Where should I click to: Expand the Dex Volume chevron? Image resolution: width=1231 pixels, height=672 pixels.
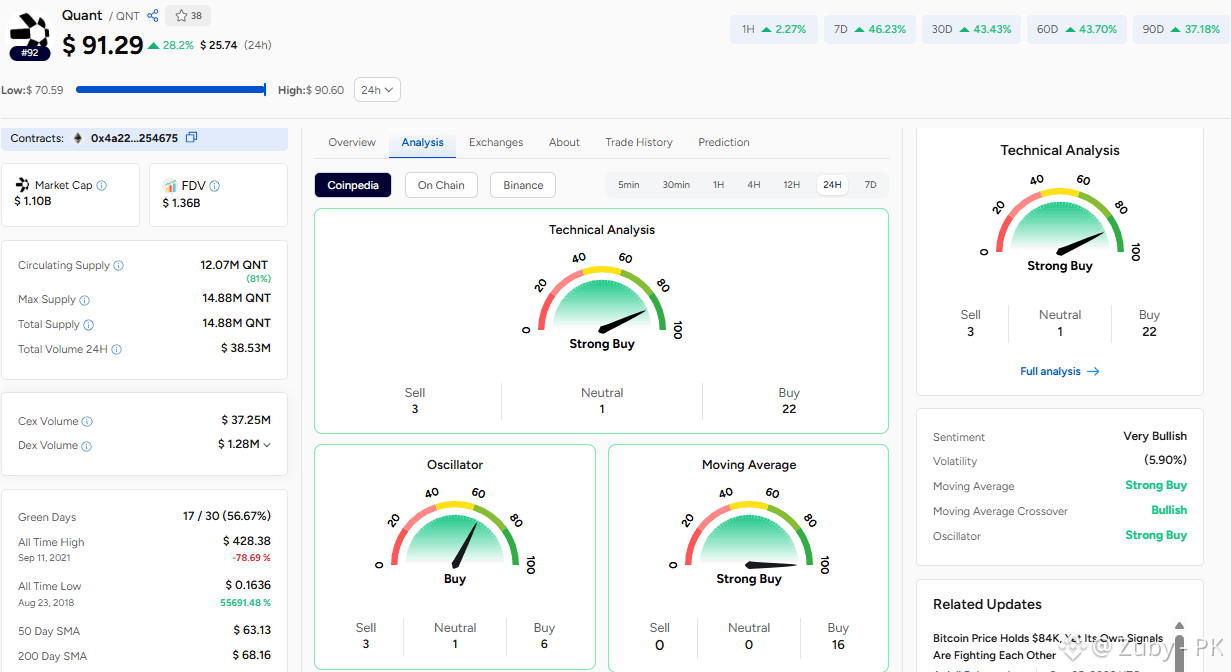click(x=266, y=445)
